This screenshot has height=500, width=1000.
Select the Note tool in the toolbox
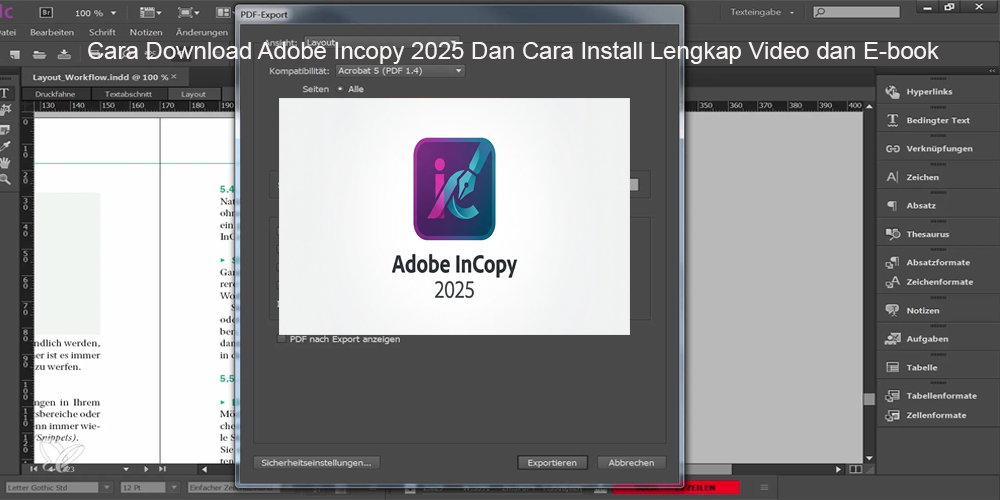[x=5, y=129]
